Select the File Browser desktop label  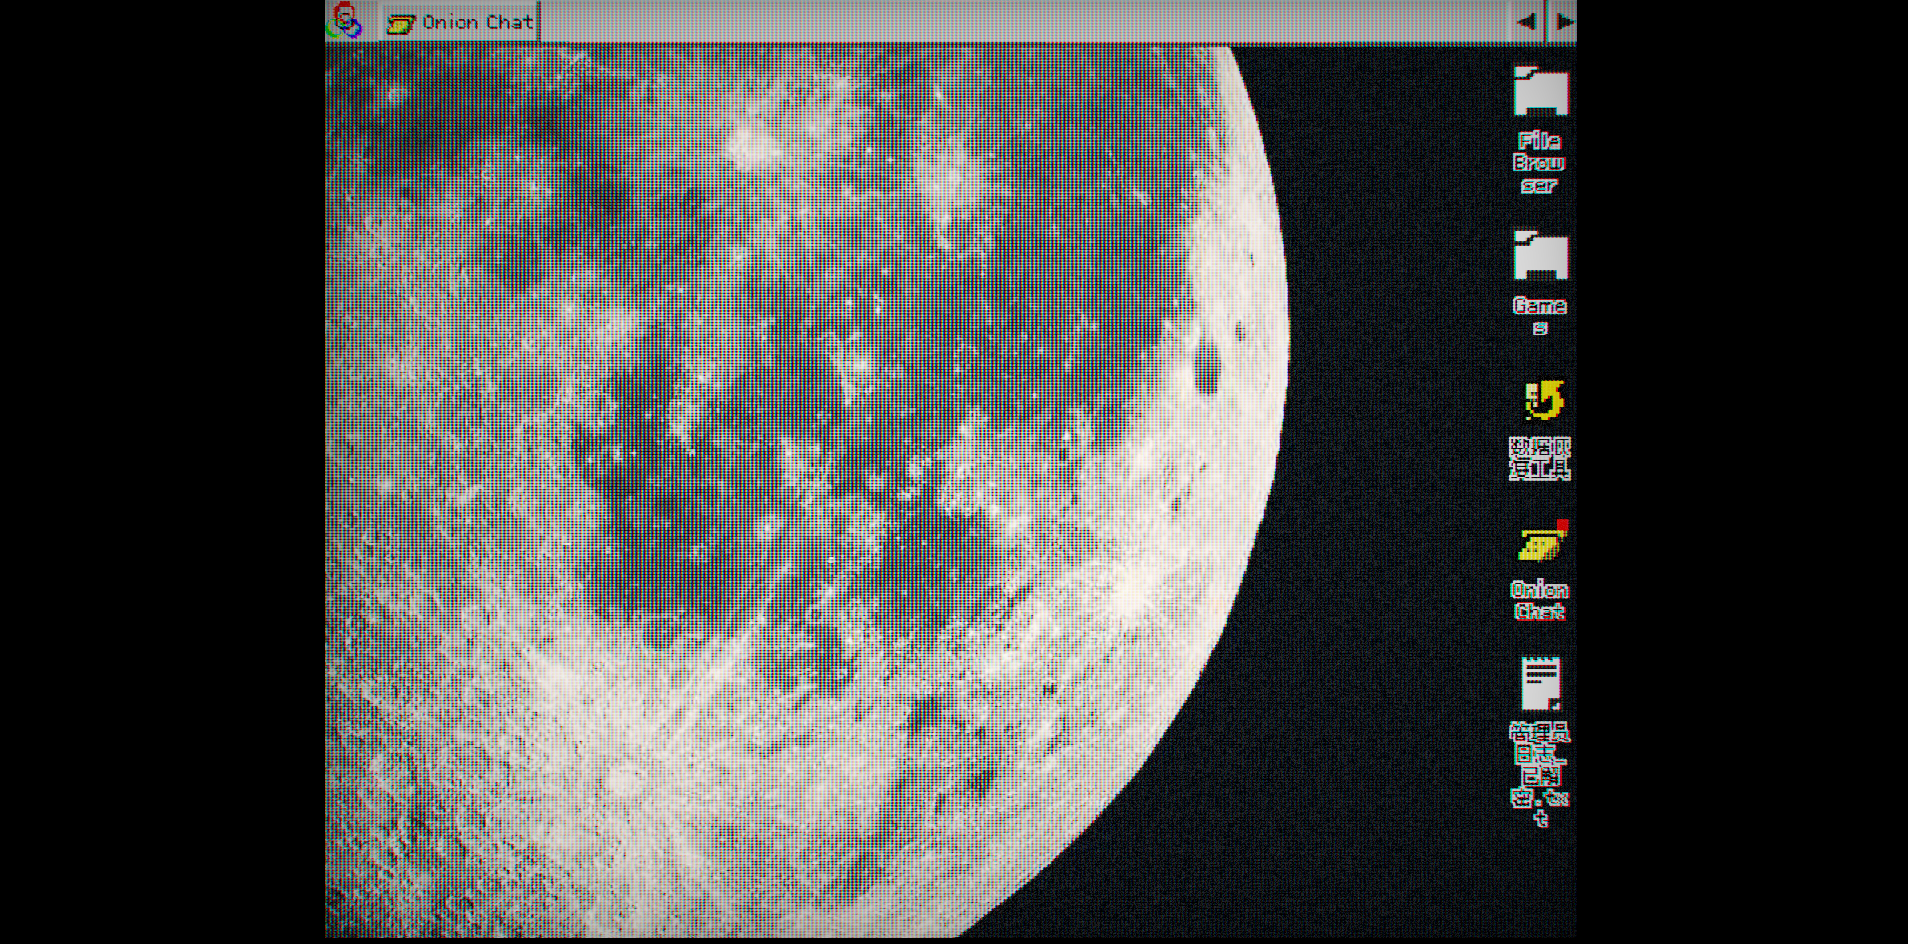point(1539,163)
